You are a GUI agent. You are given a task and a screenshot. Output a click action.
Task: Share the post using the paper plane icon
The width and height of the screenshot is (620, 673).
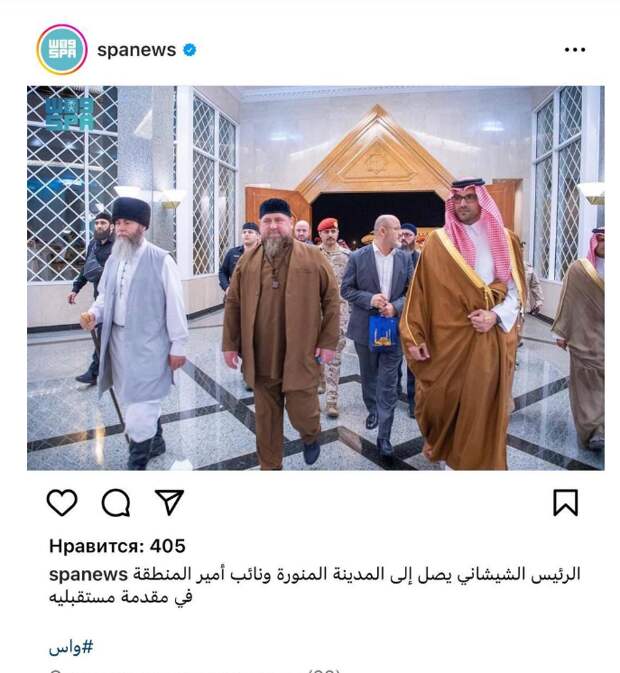tap(169, 502)
